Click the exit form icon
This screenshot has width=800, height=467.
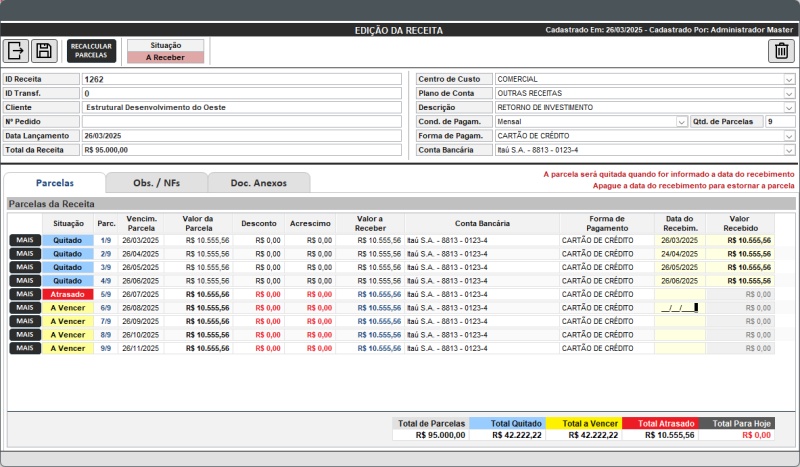click(17, 51)
